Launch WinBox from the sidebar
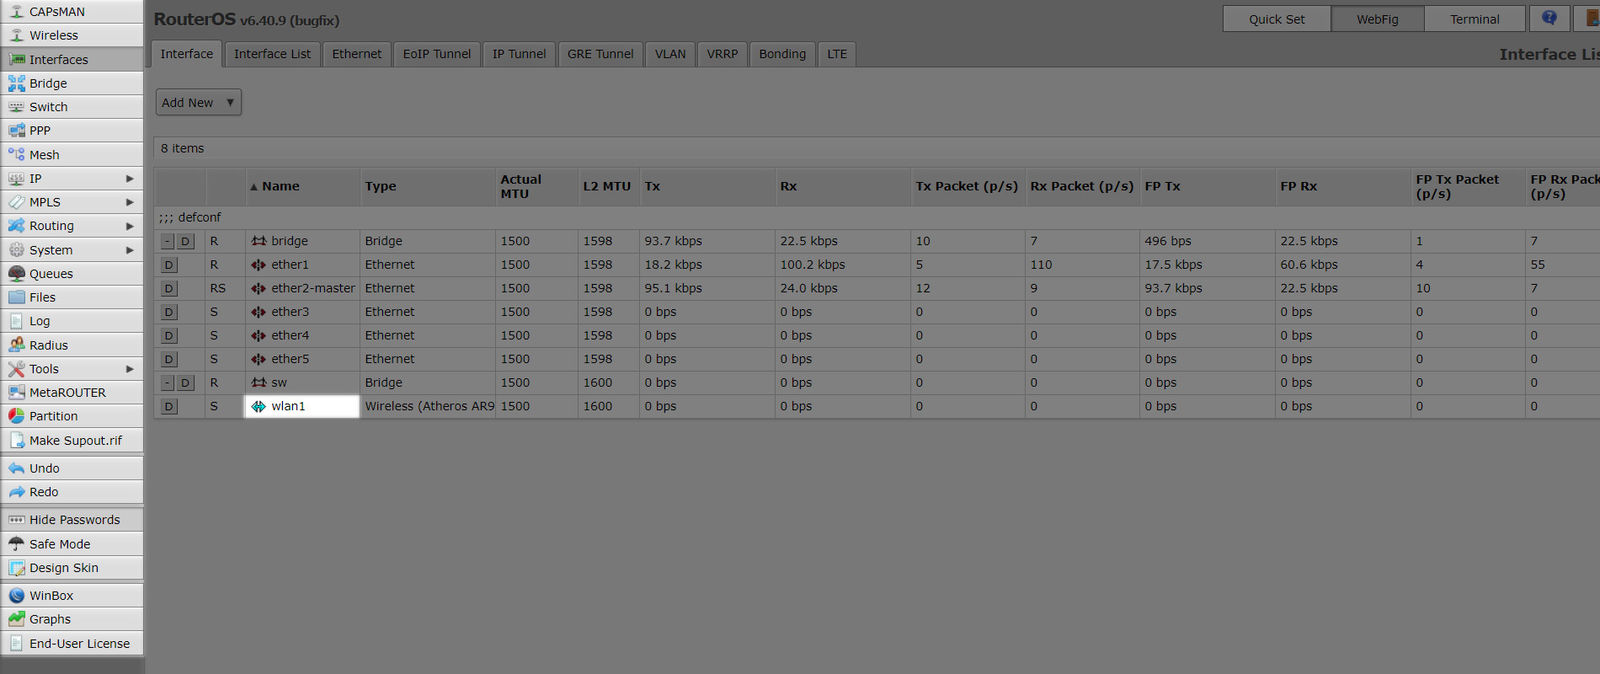The width and height of the screenshot is (1600, 674). 51,595
